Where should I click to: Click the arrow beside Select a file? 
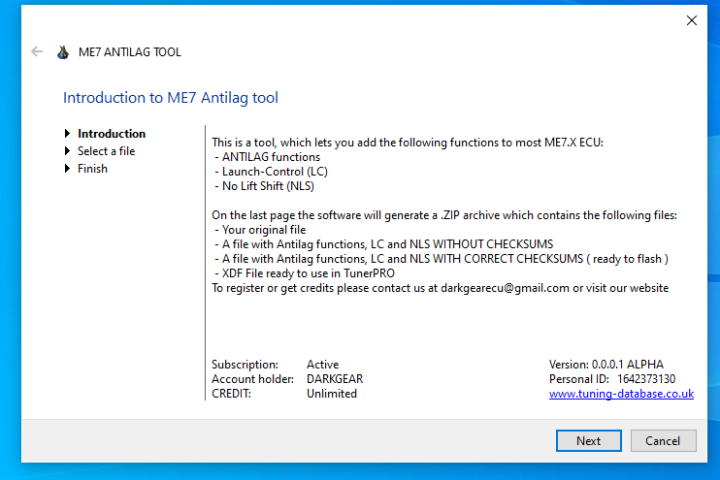[67, 151]
